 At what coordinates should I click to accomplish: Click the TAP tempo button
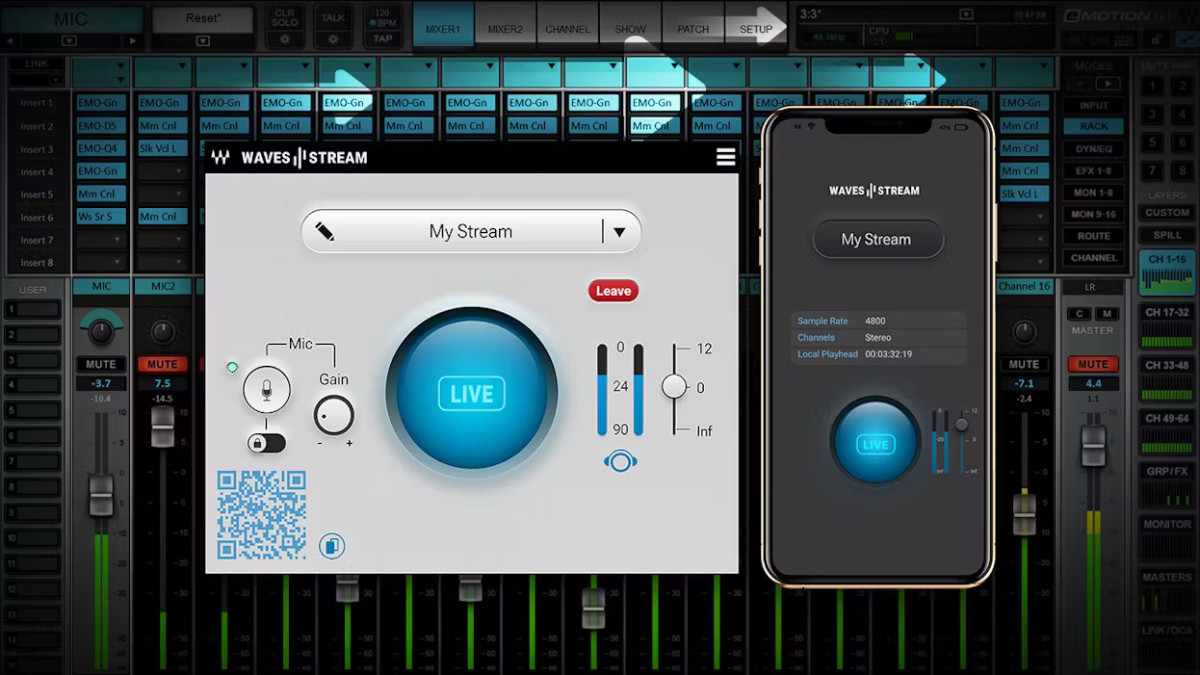click(382, 39)
